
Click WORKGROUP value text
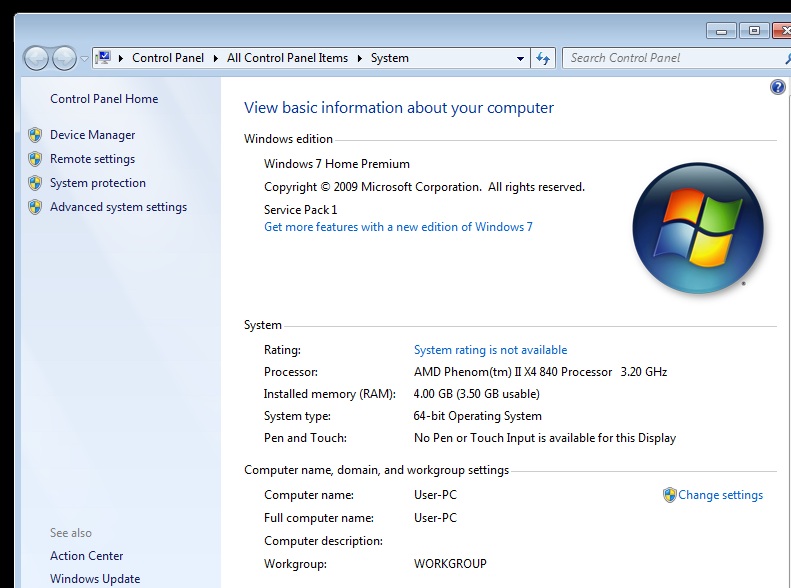[450, 564]
